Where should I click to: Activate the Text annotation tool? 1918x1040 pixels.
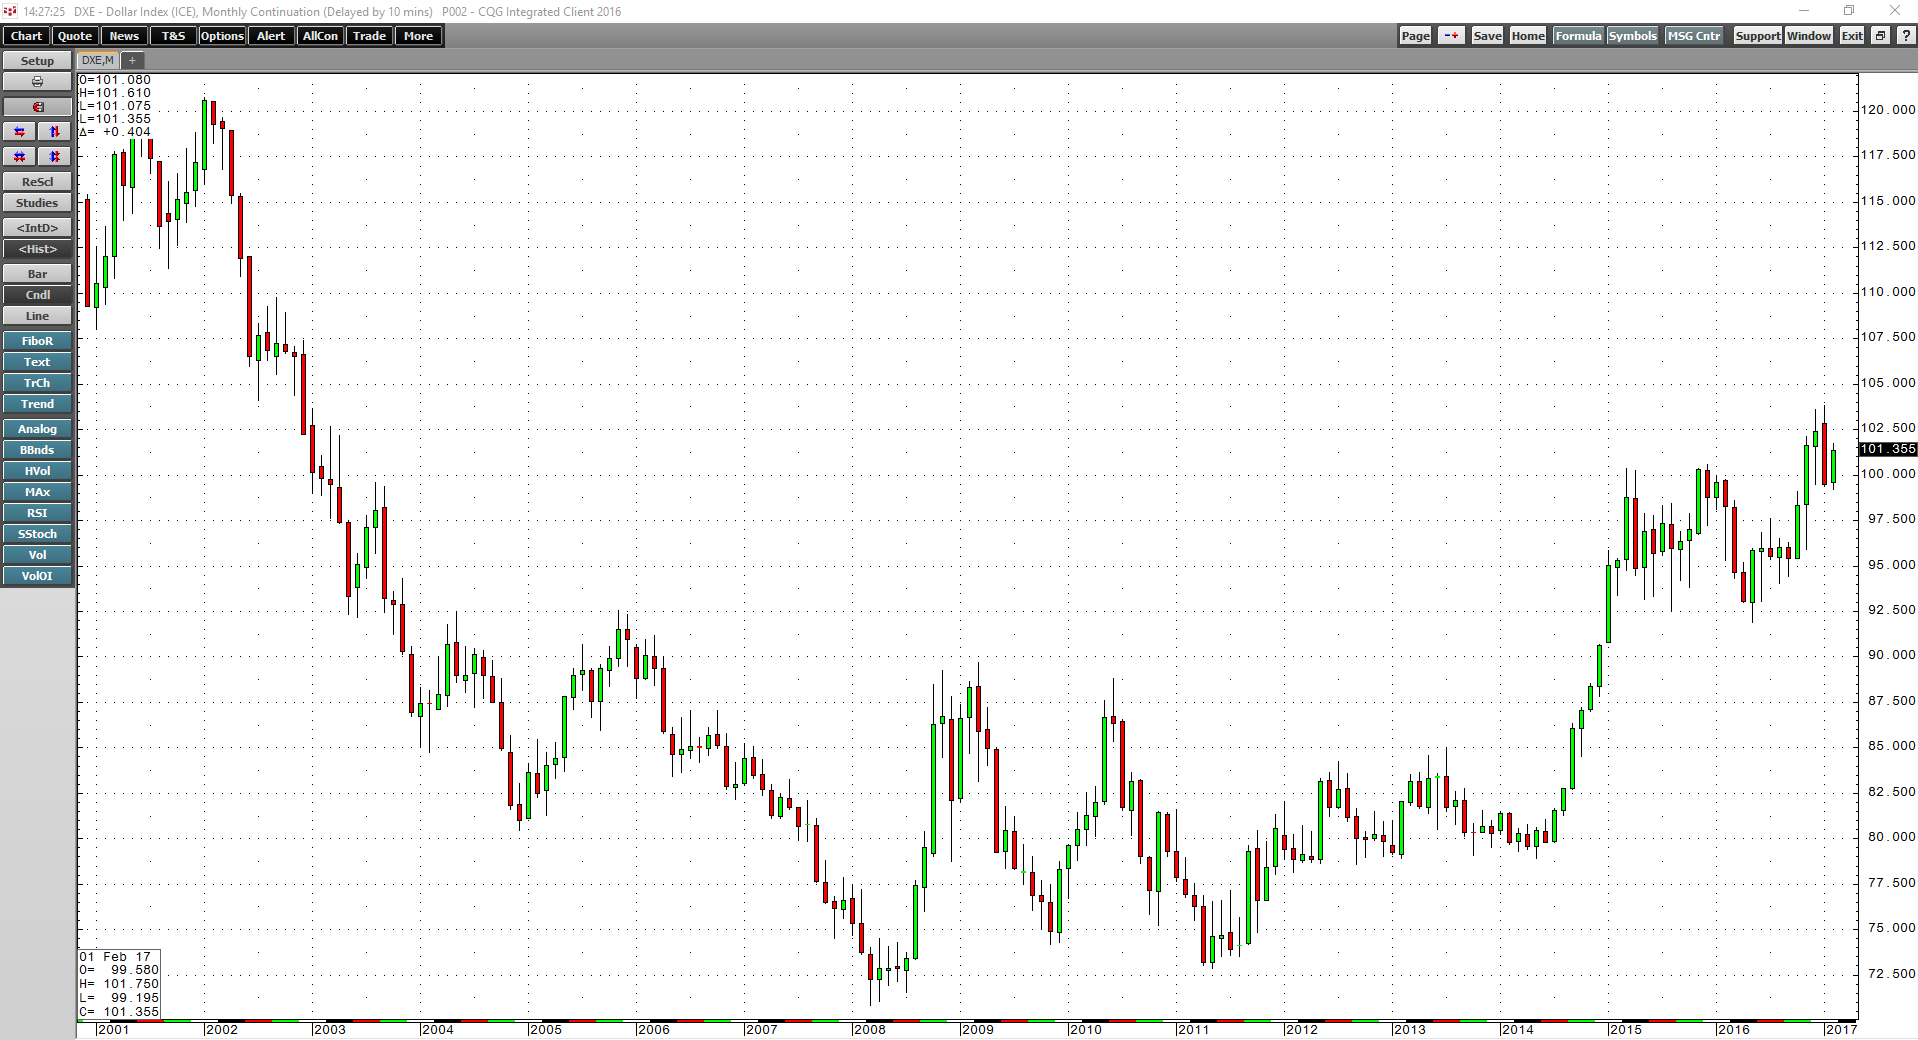point(37,362)
